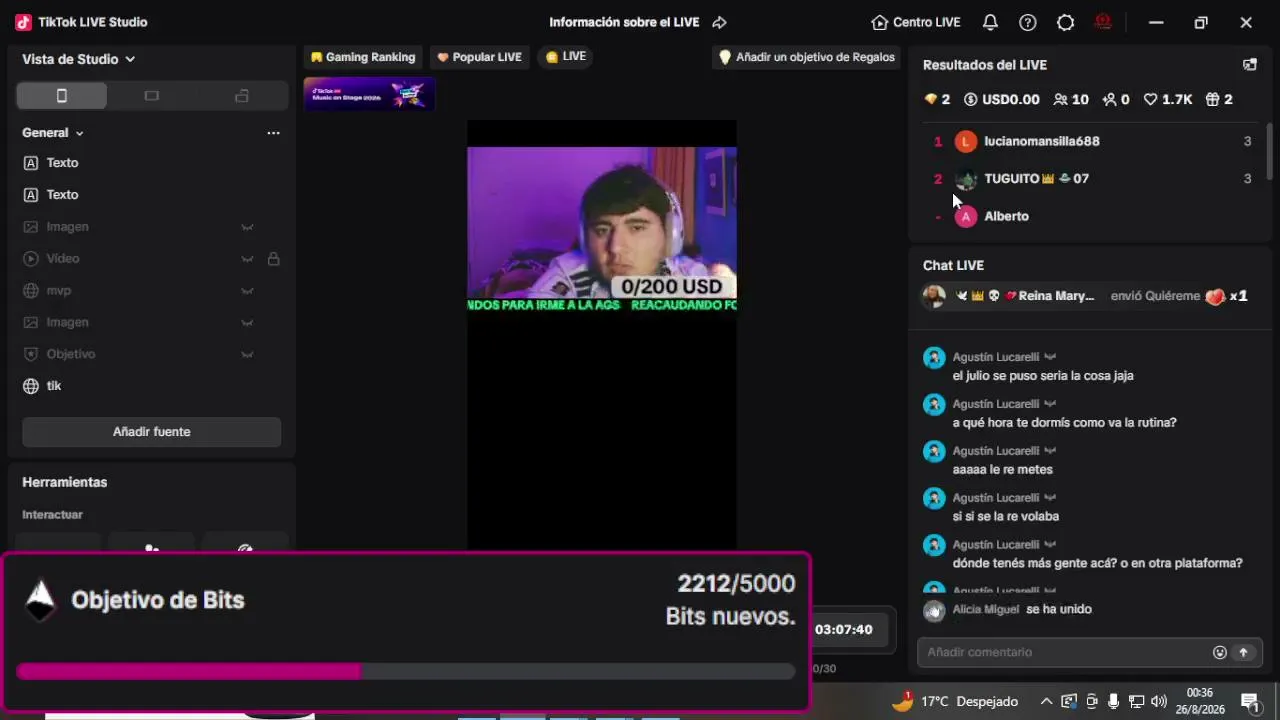Show the hidden Objetivo source
This screenshot has height=720, width=1280.
pos(247,354)
